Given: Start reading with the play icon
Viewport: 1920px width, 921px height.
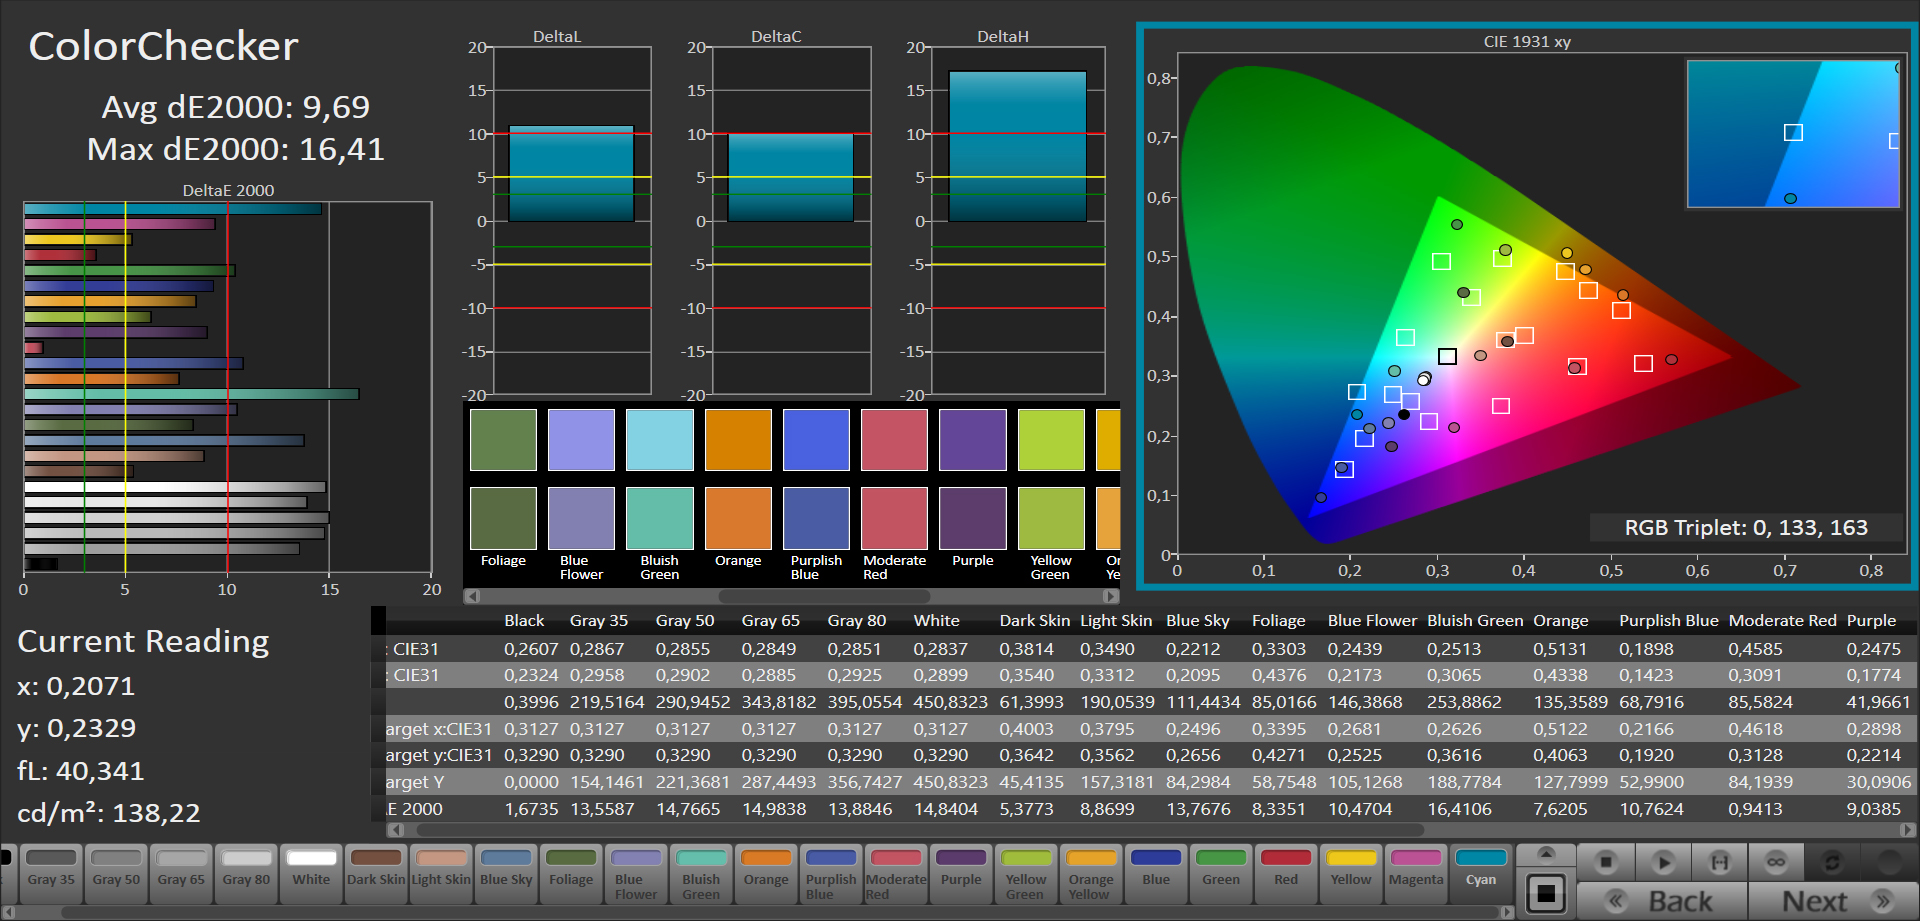Looking at the screenshot, I should pos(1663,862).
